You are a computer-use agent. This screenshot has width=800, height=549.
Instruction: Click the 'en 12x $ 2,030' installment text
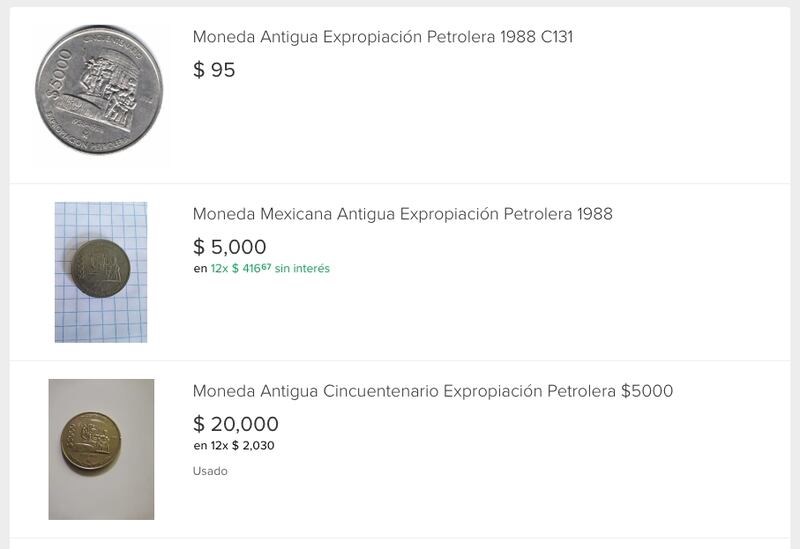tap(233, 446)
